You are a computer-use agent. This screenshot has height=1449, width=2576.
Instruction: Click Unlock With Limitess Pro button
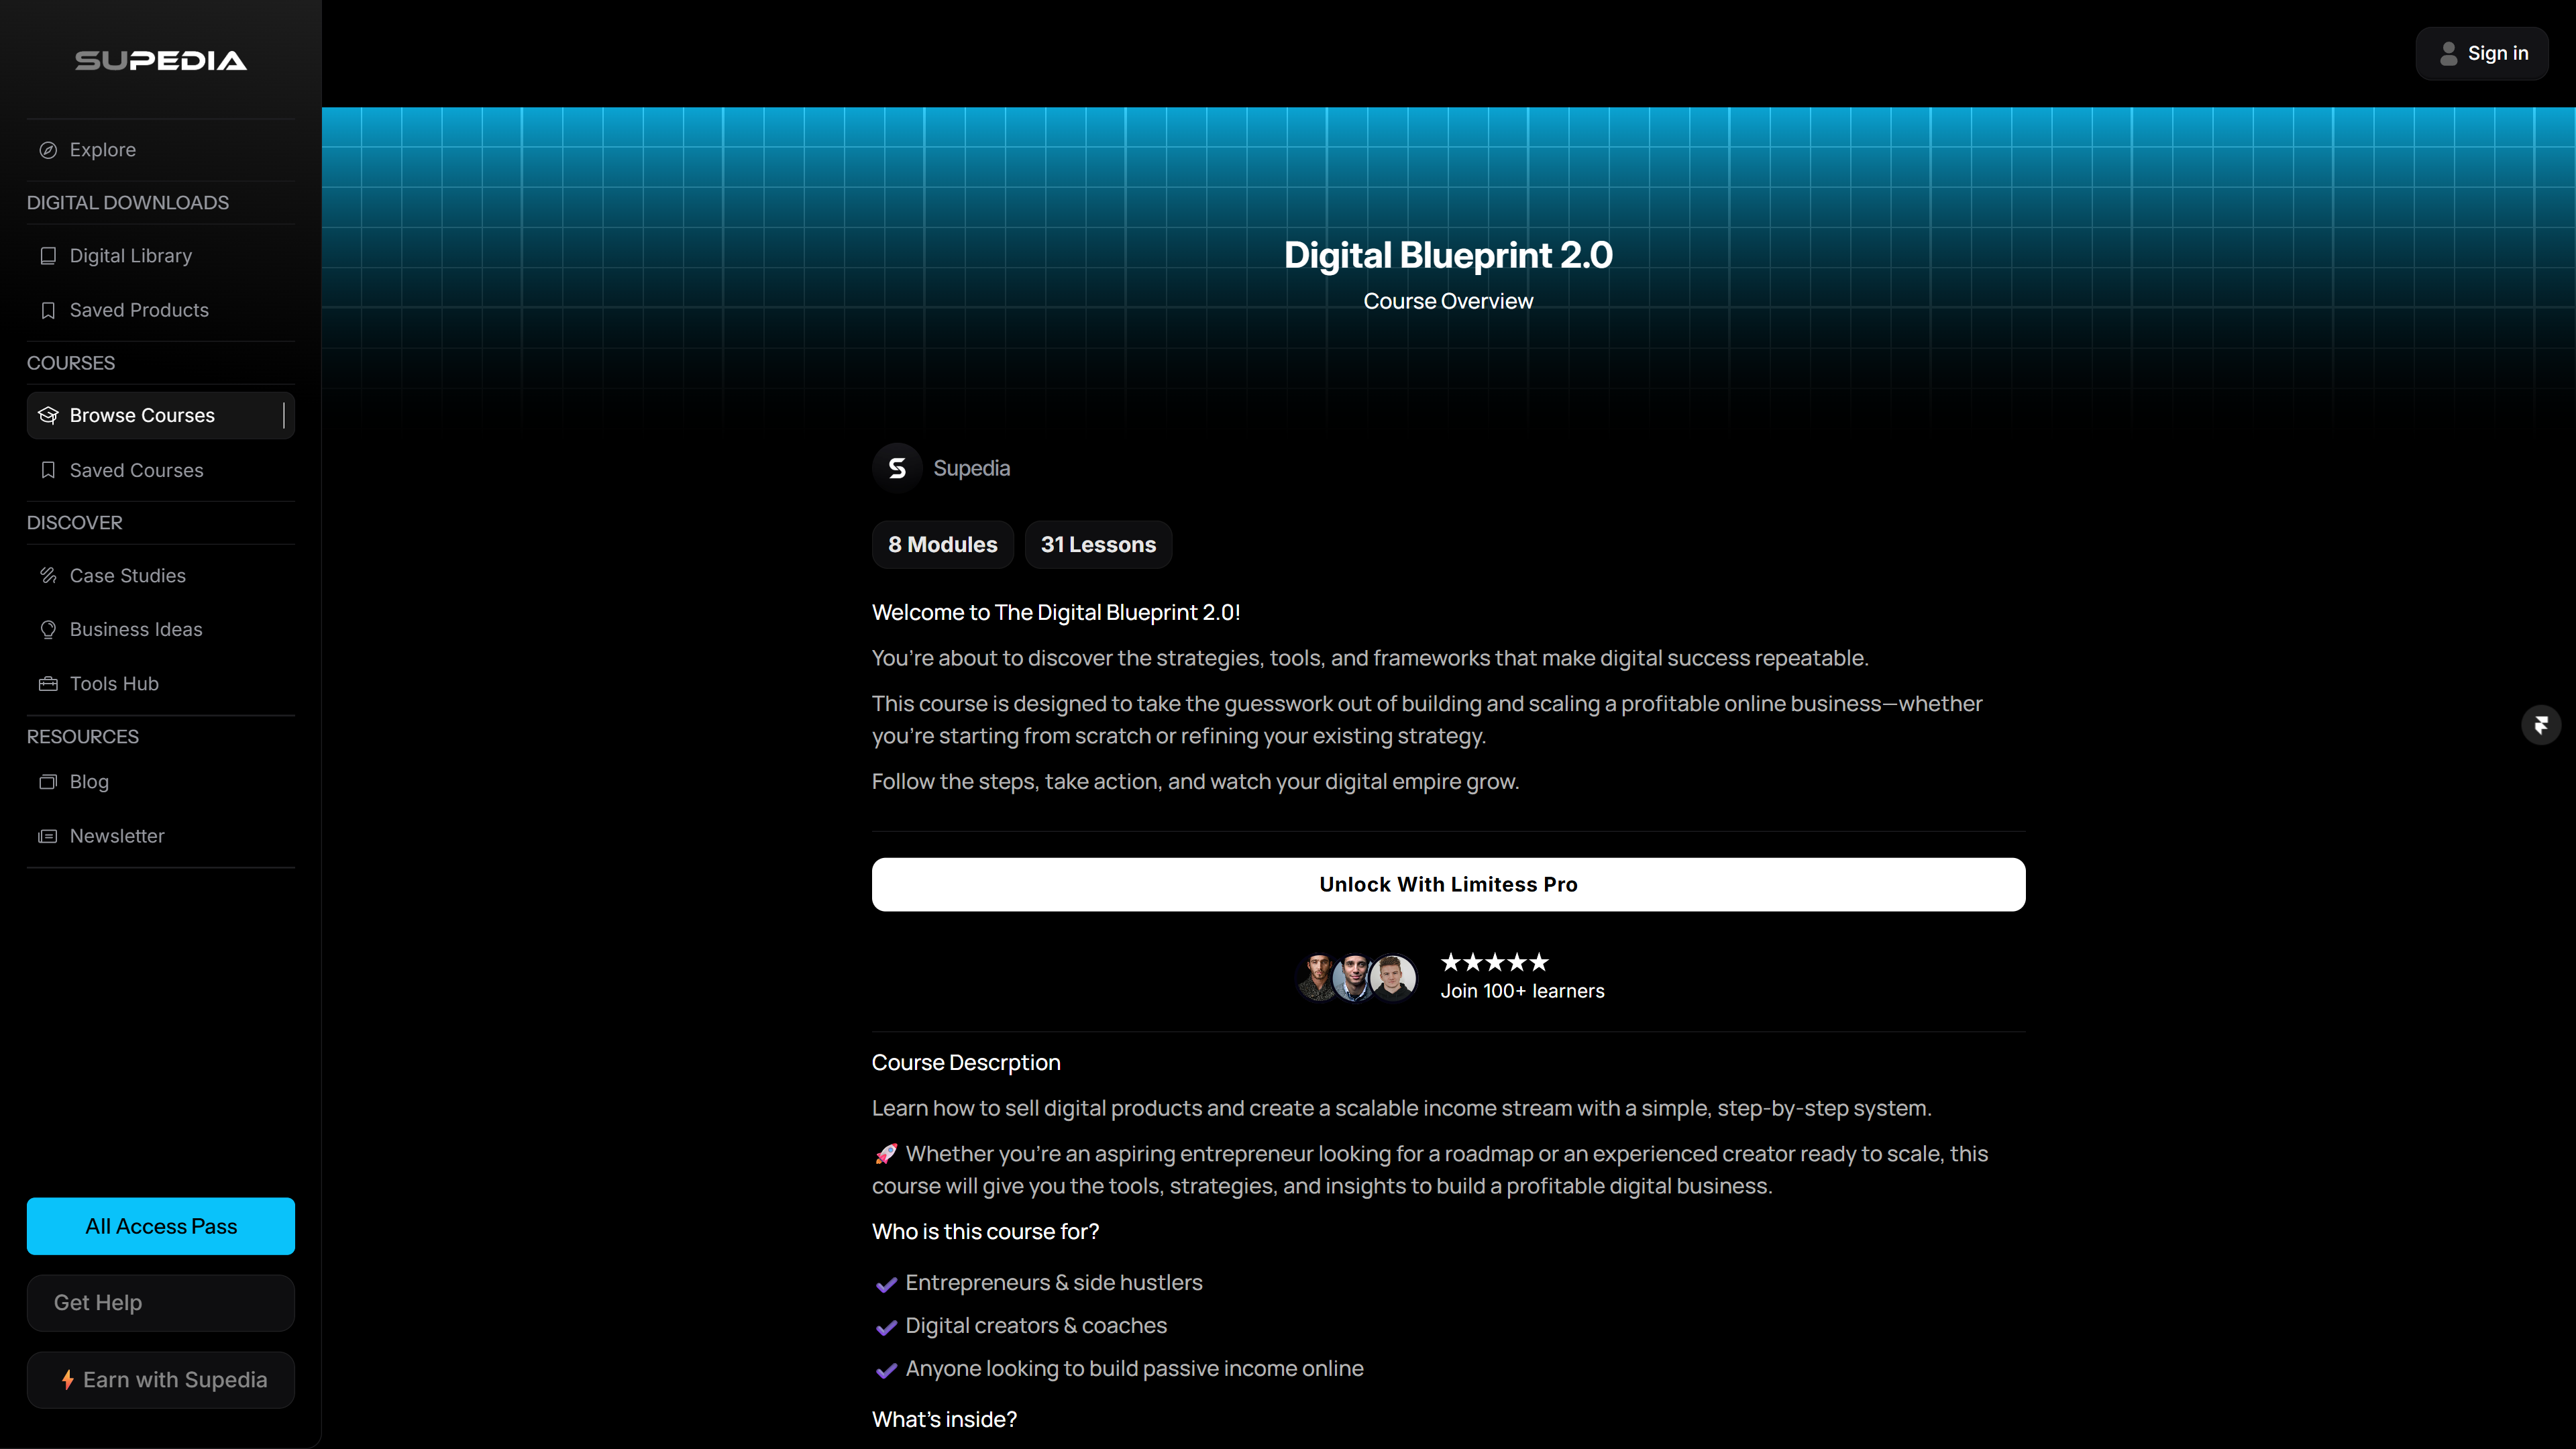[1448, 884]
